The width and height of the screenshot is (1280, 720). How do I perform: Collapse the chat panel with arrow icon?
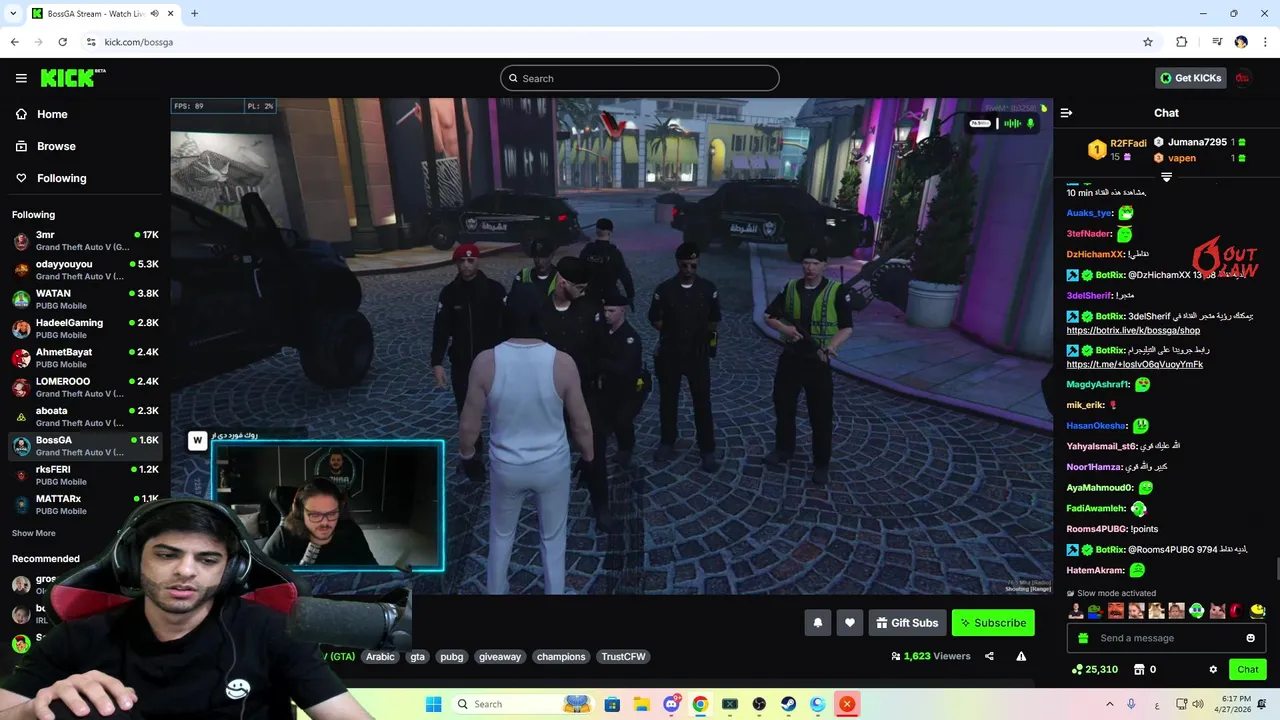click(1066, 113)
